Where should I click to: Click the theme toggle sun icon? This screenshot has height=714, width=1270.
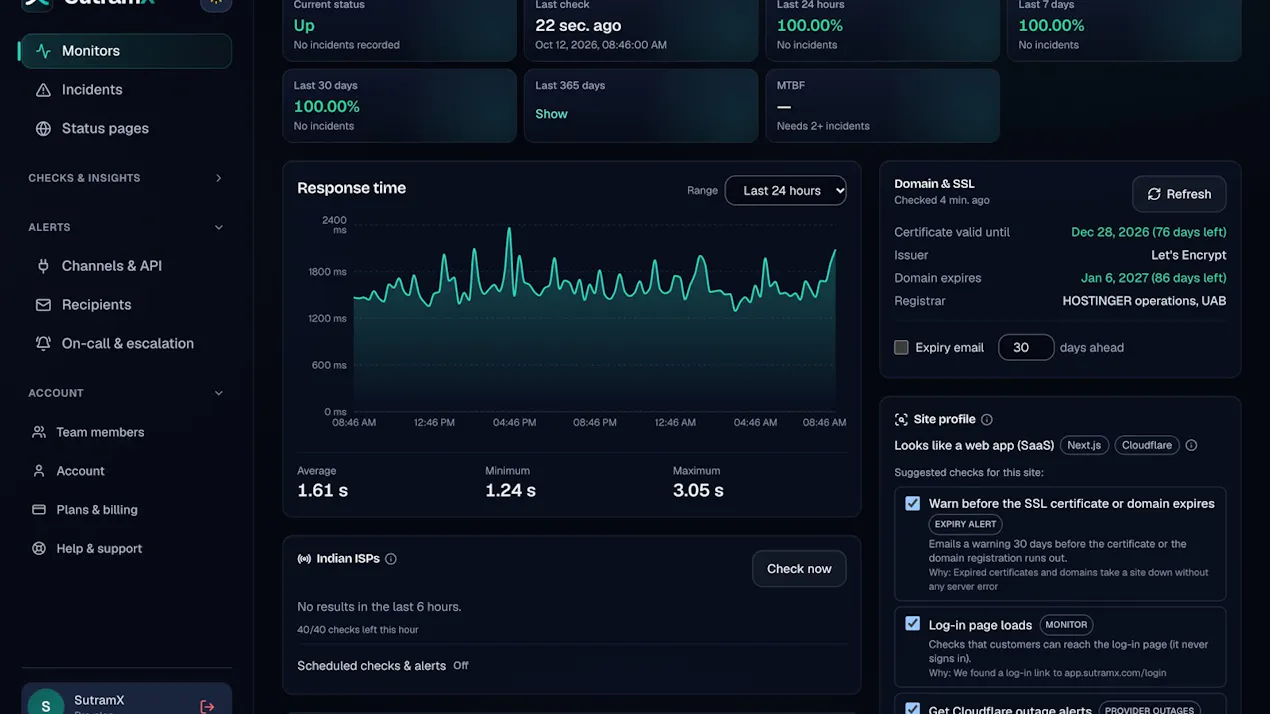[x=216, y=3]
